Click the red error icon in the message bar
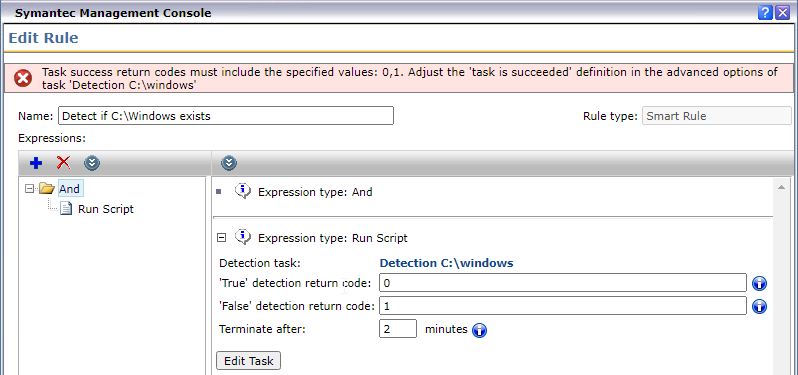 click(23, 78)
